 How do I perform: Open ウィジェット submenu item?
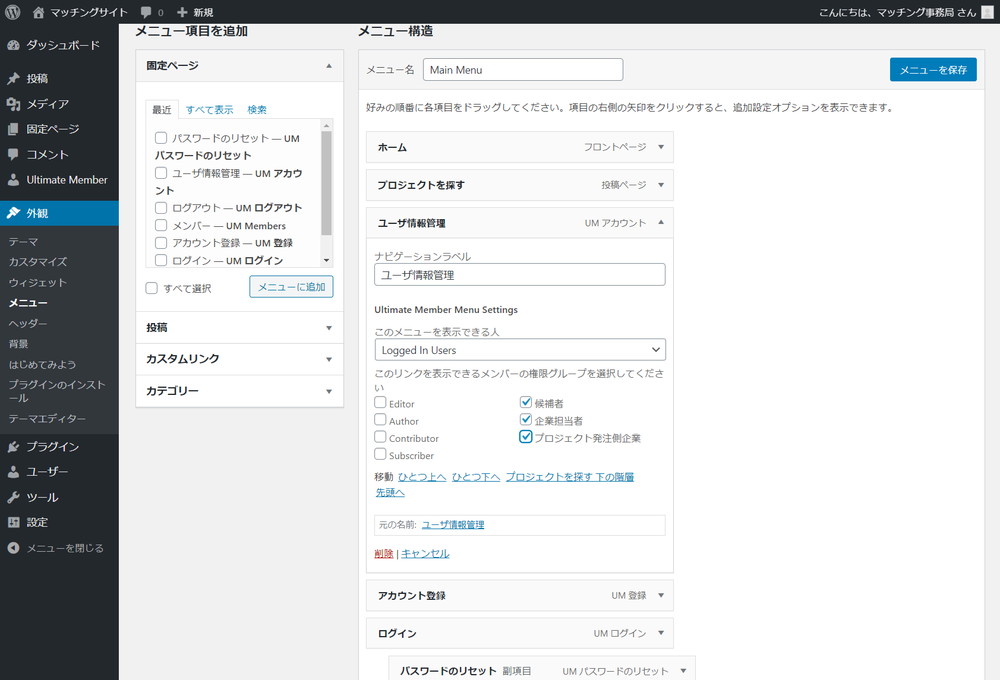(38, 282)
